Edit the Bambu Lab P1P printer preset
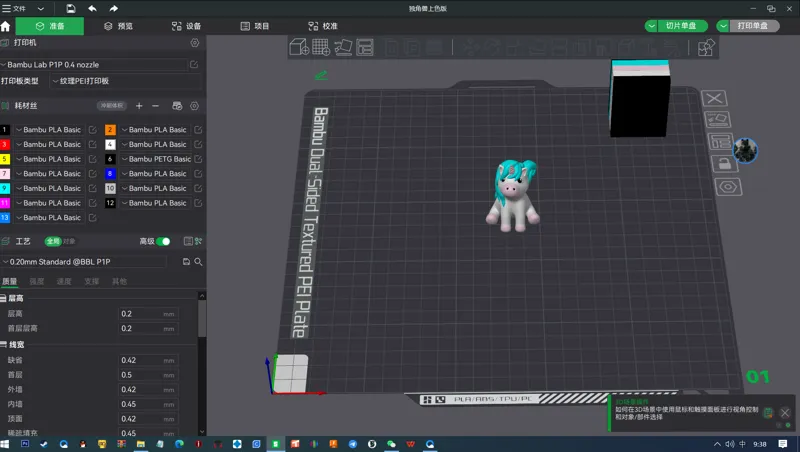 point(194,64)
